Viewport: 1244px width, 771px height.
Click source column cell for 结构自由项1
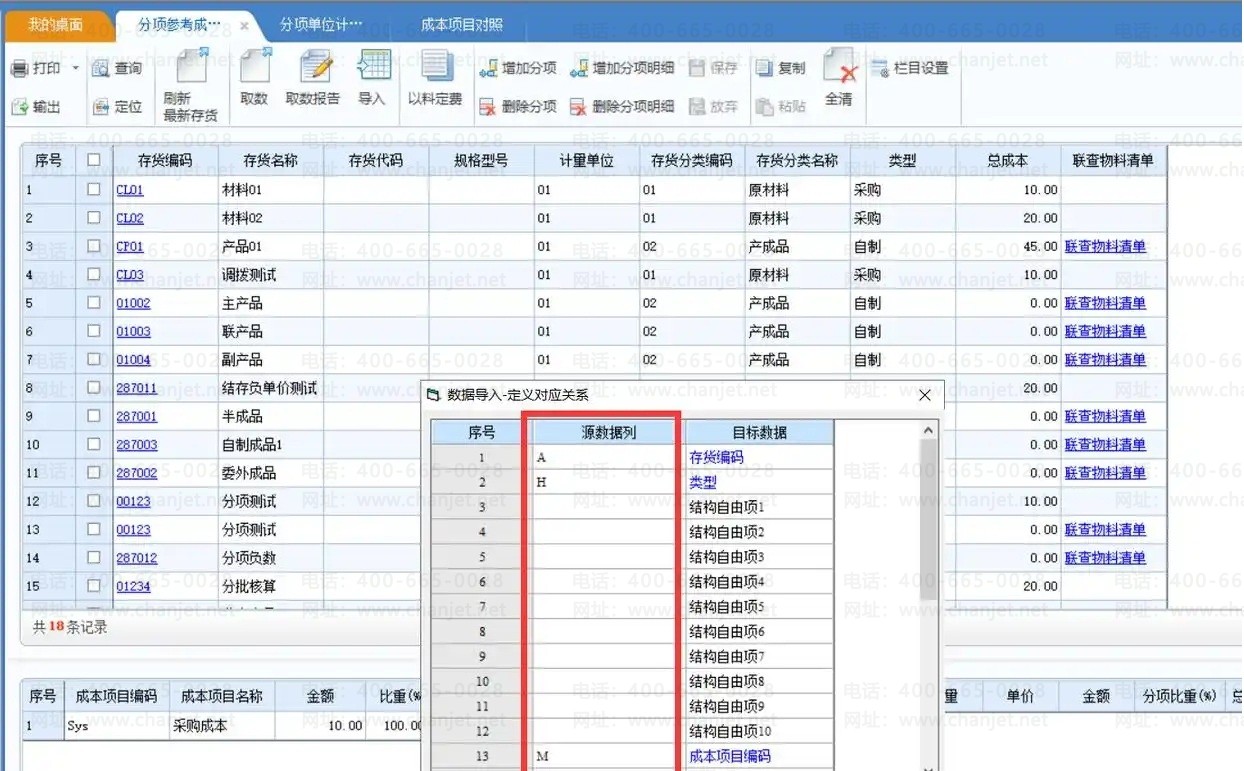click(604, 507)
